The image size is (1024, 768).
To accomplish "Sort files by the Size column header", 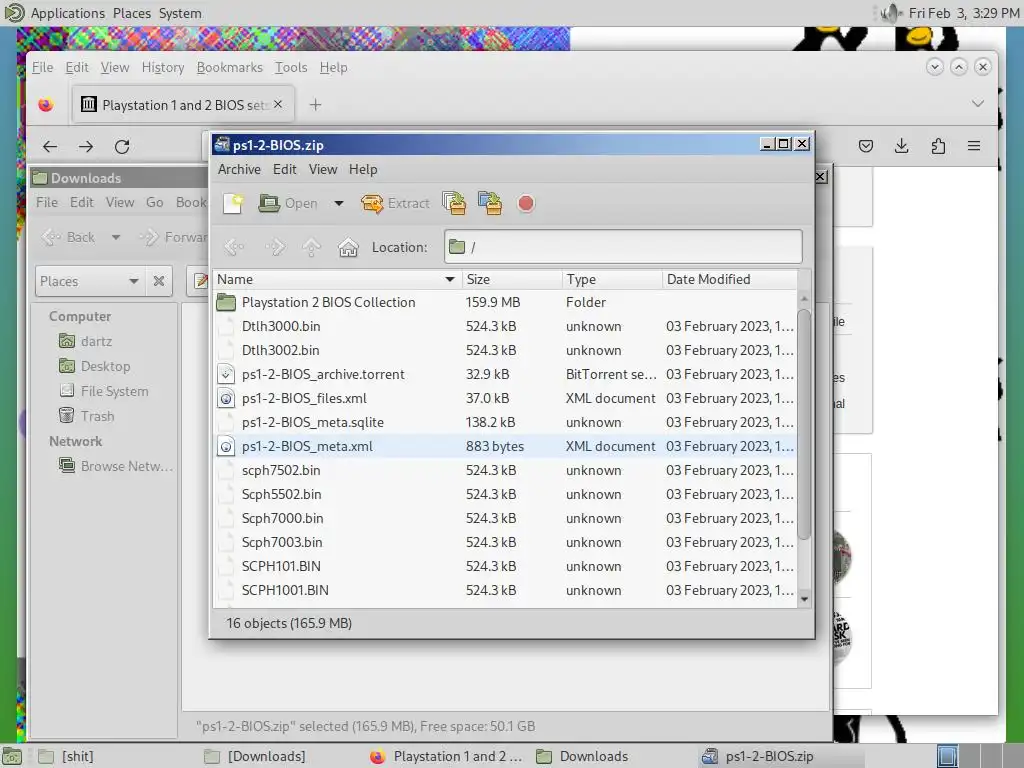I will coord(511,280).
